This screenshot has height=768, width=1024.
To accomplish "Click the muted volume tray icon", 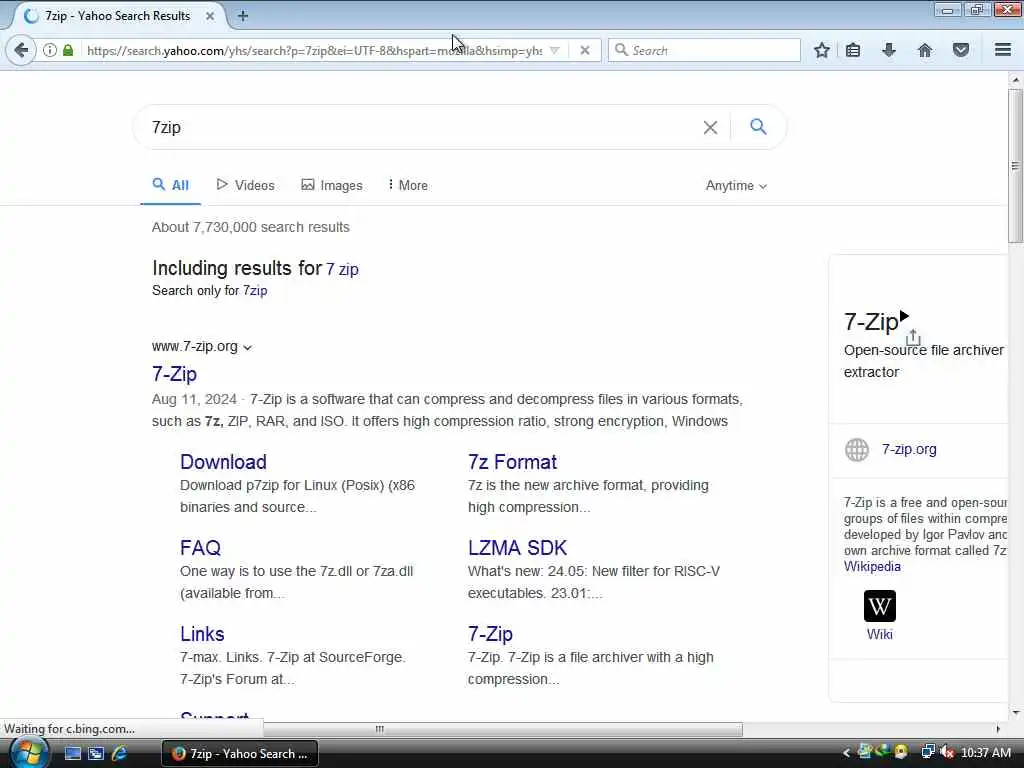I will tap(947, 753).
